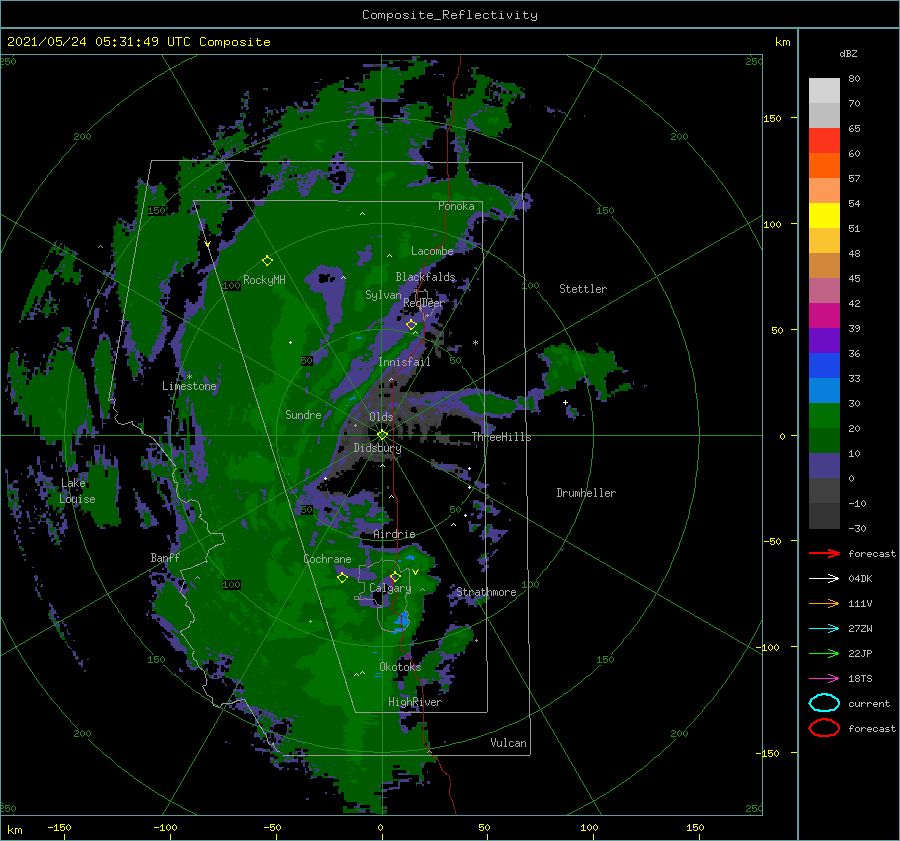Click the yellow diamond marker near Cochrane

coord(342,578)
